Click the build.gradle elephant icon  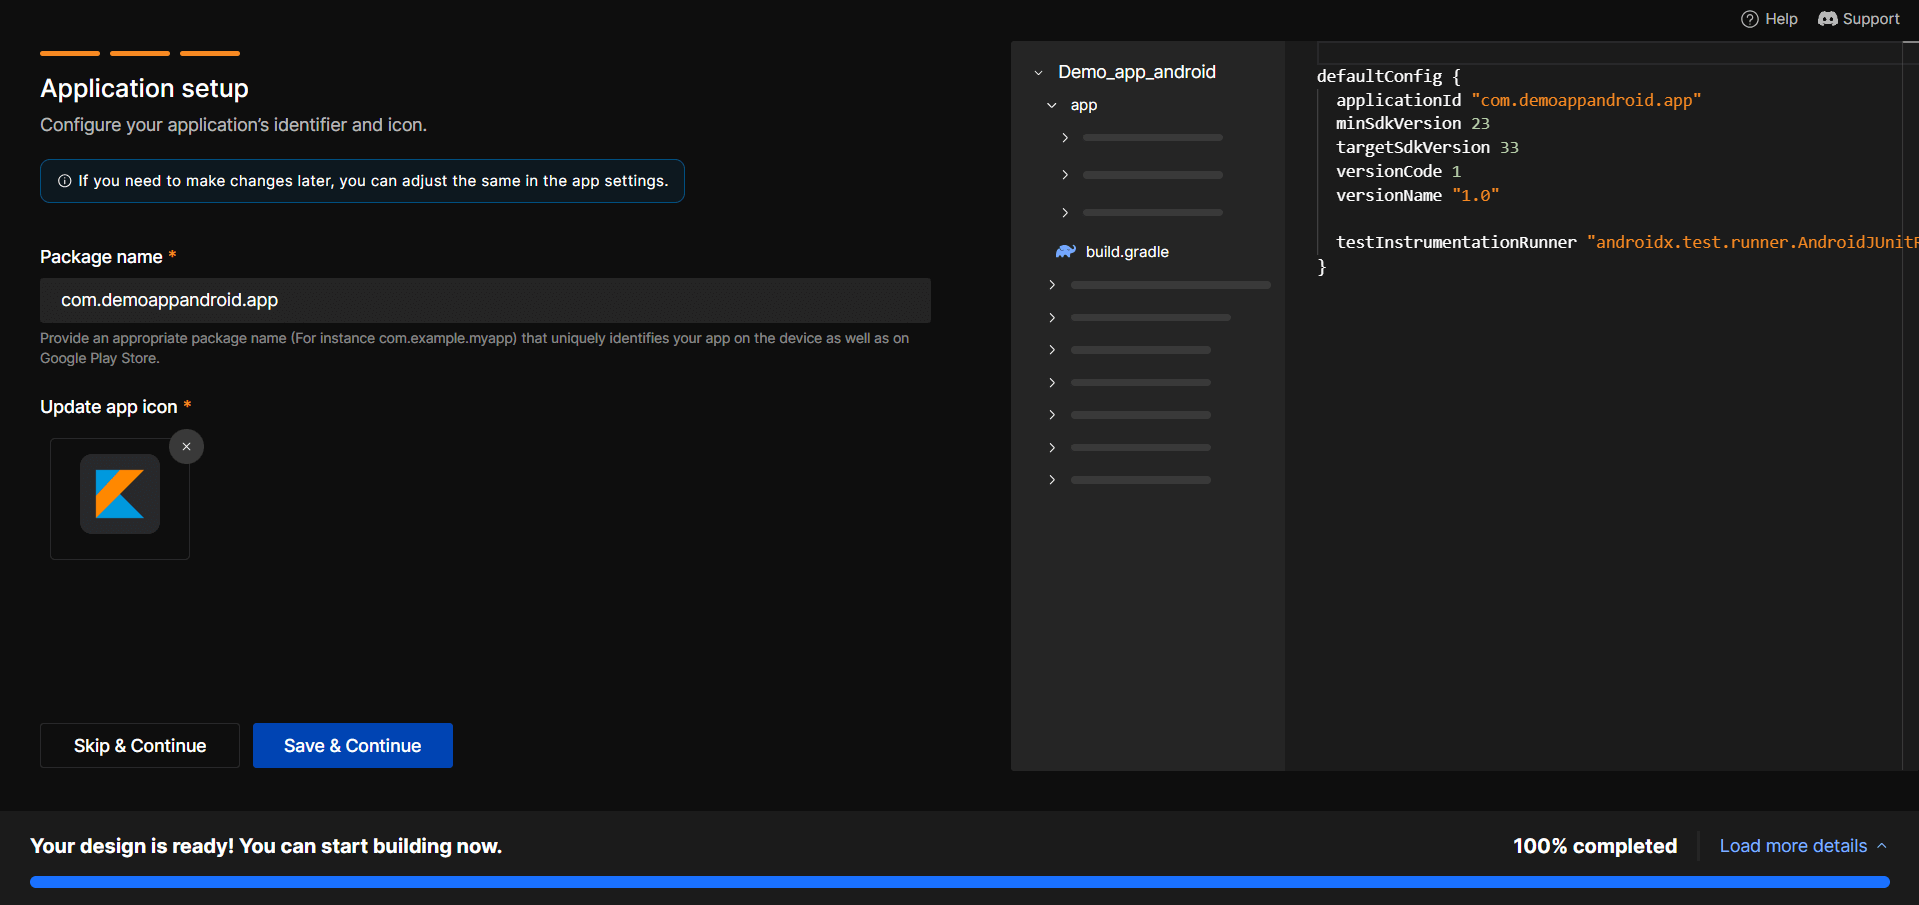1065,252
